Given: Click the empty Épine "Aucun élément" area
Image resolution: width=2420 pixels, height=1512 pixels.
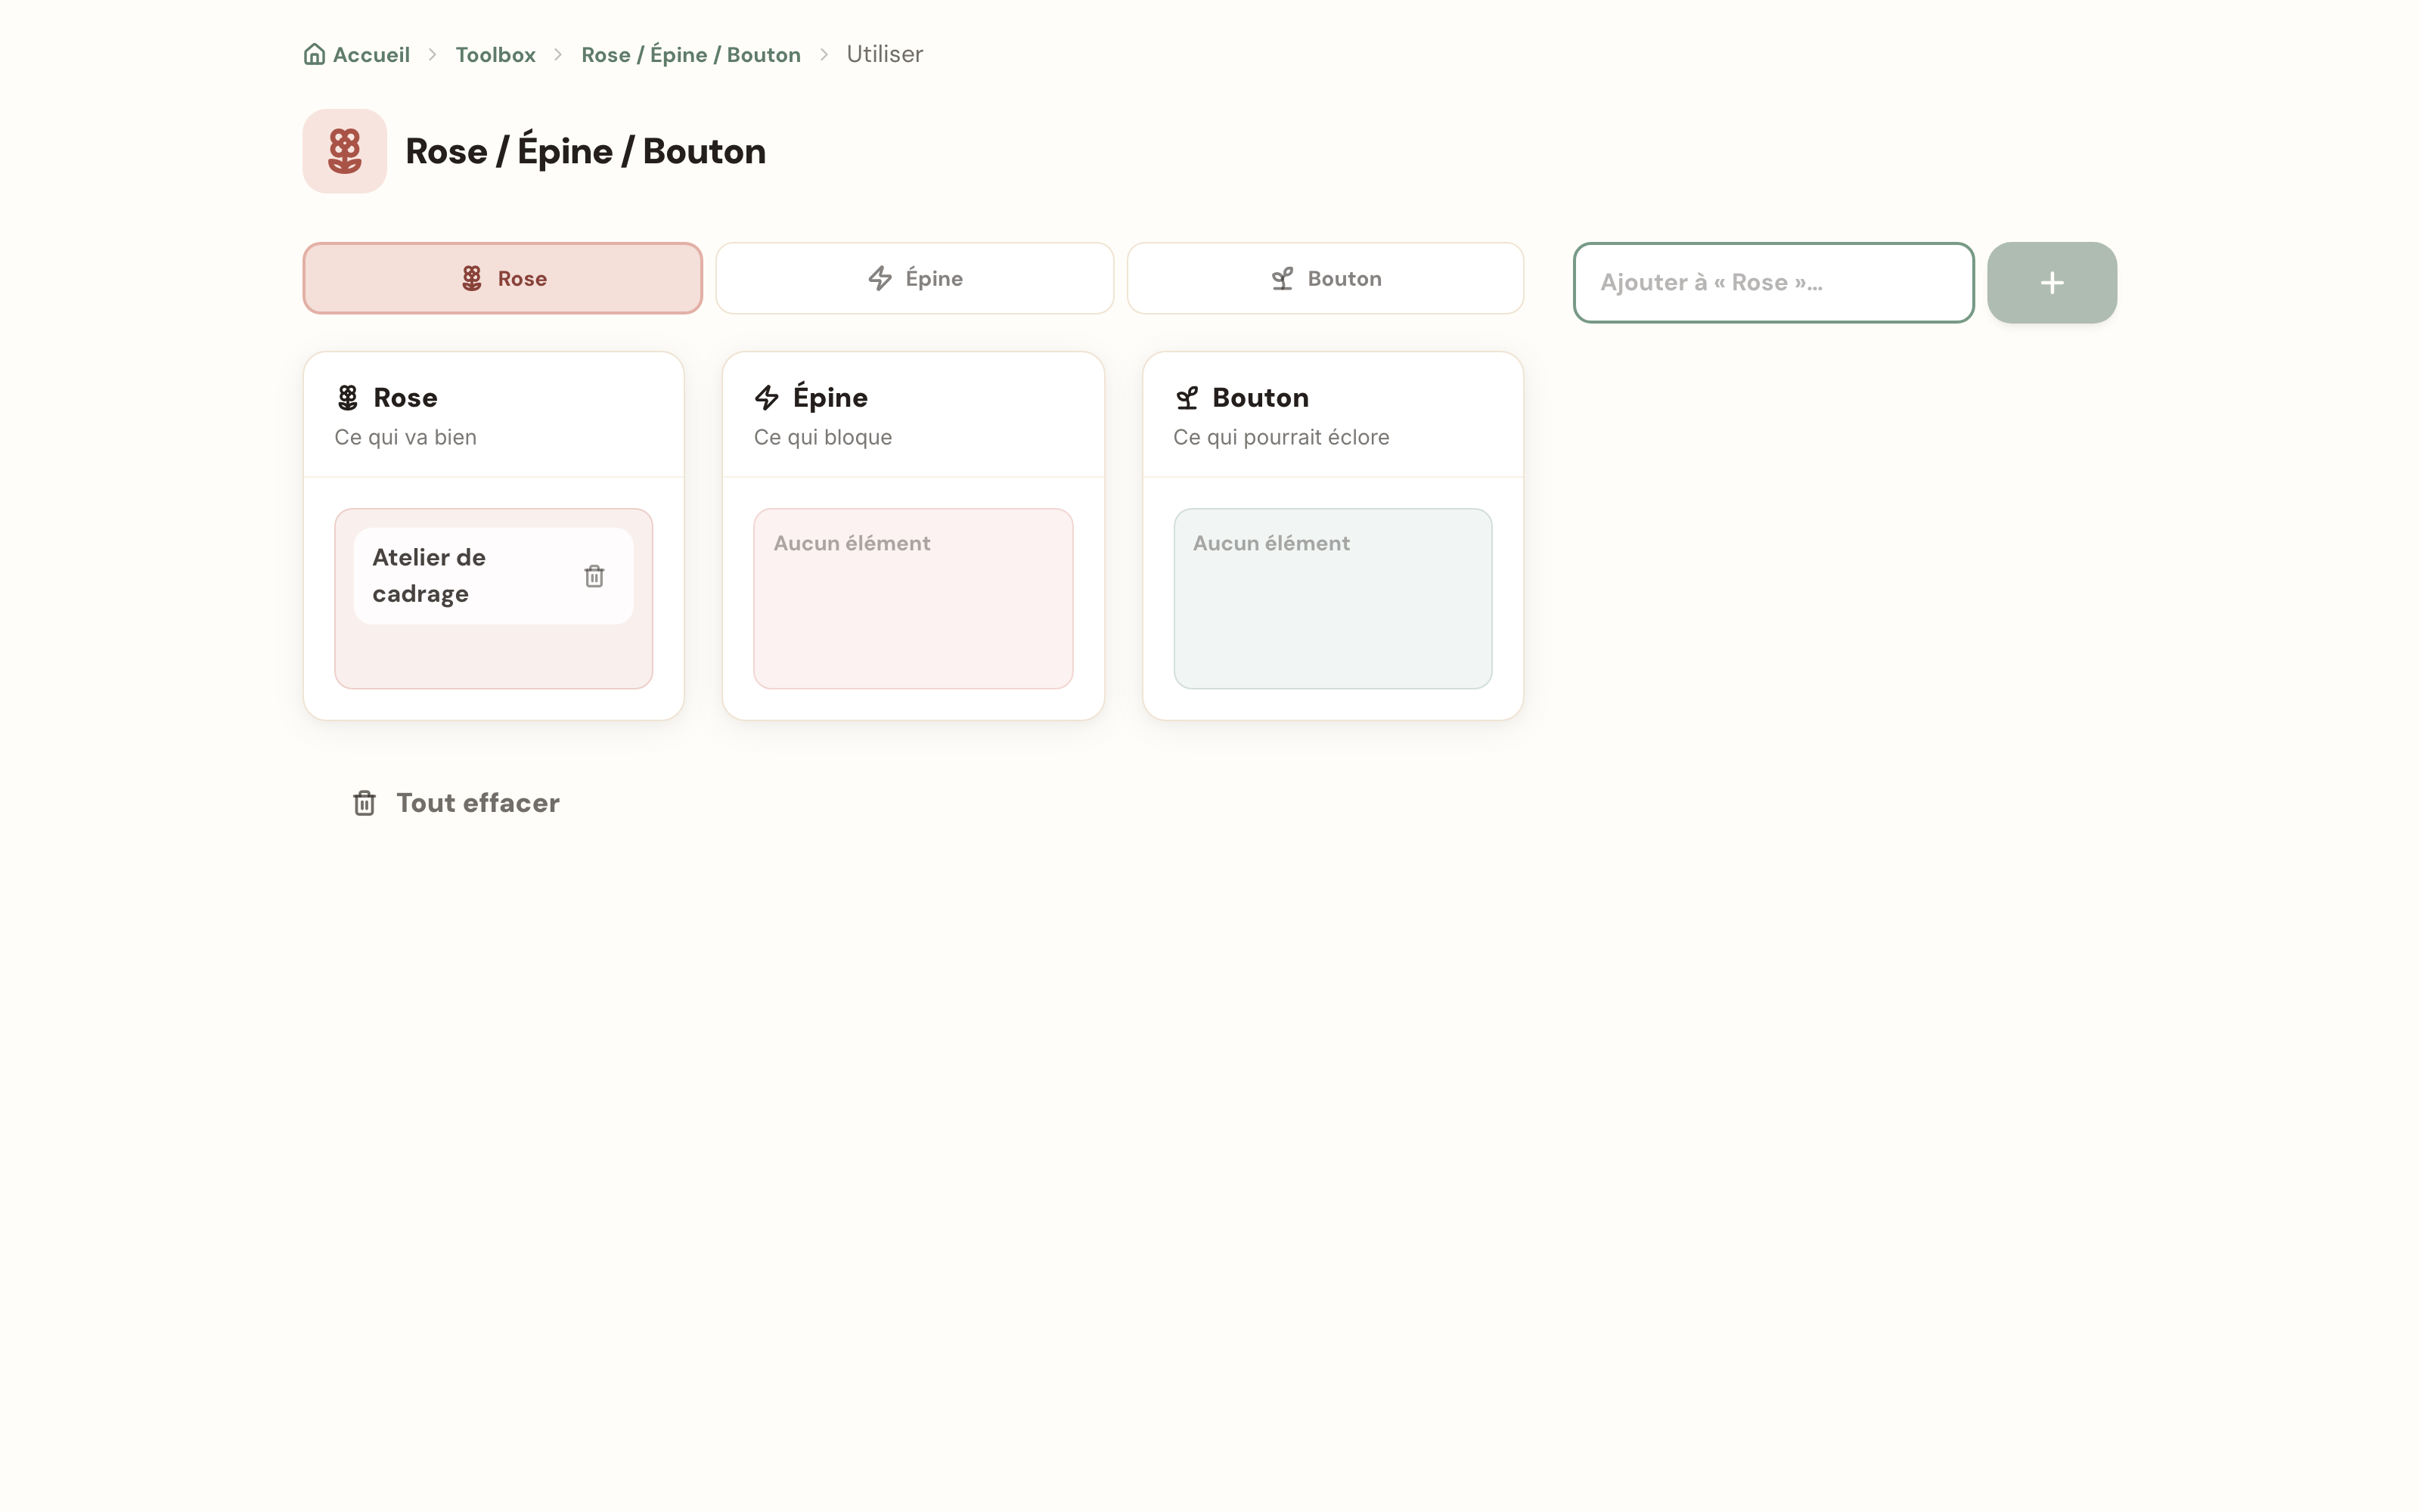Looking at the screenshot, I should point(913,599).
